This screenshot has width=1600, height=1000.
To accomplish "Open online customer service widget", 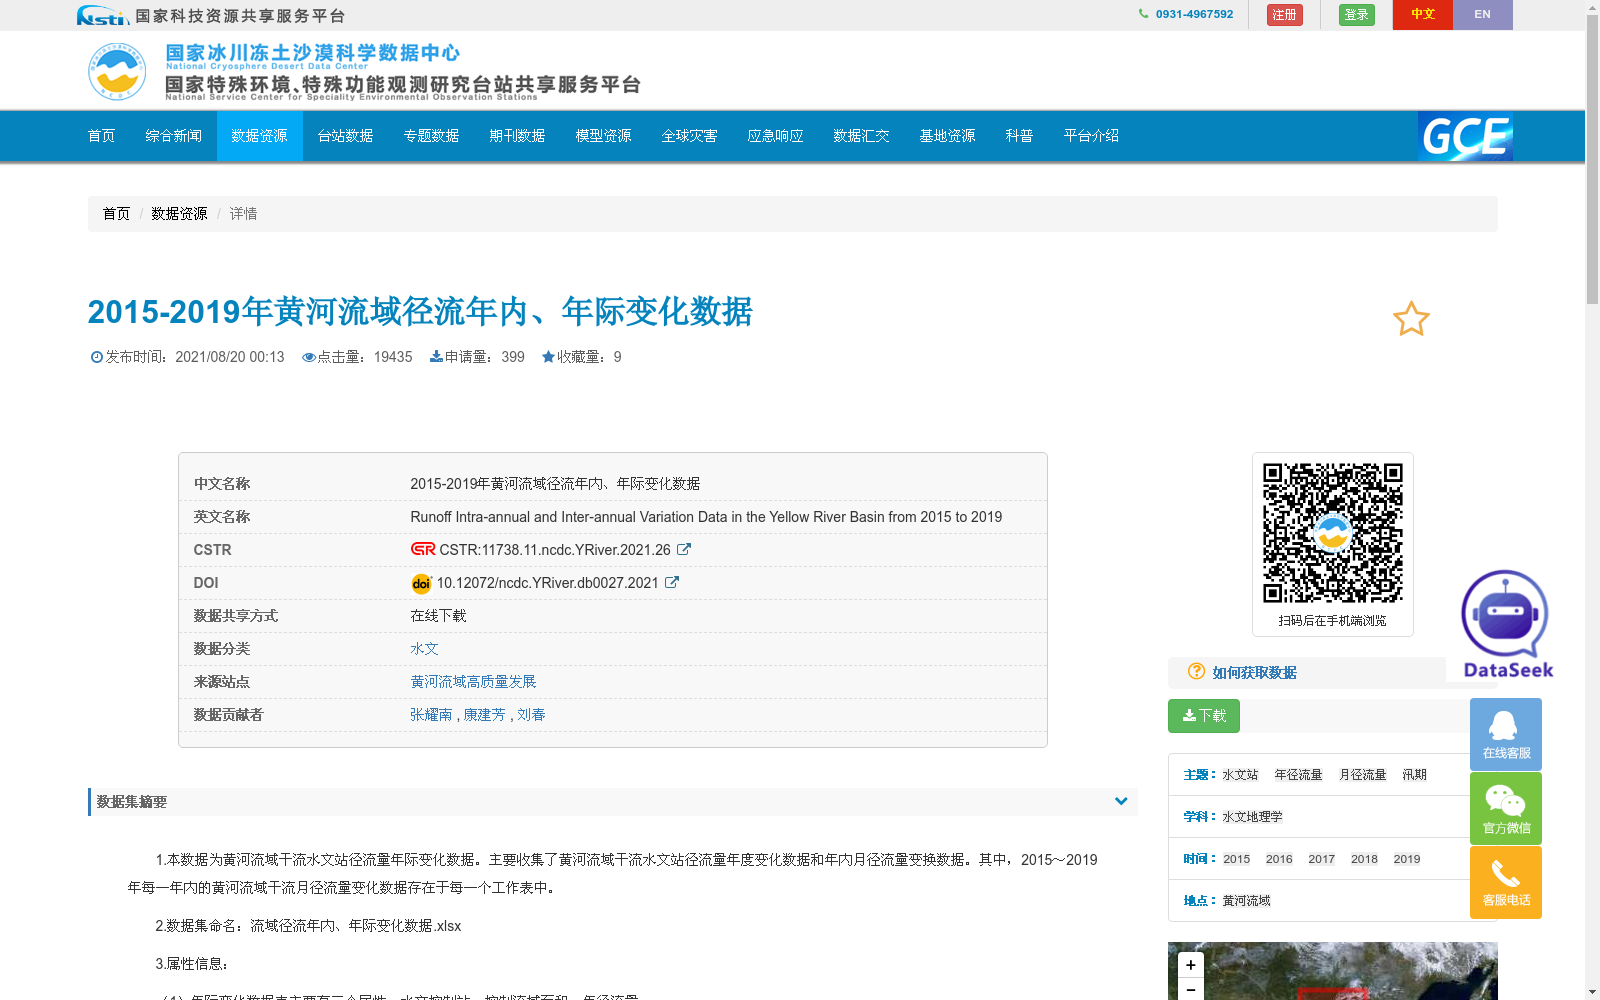I will 1506,734.
